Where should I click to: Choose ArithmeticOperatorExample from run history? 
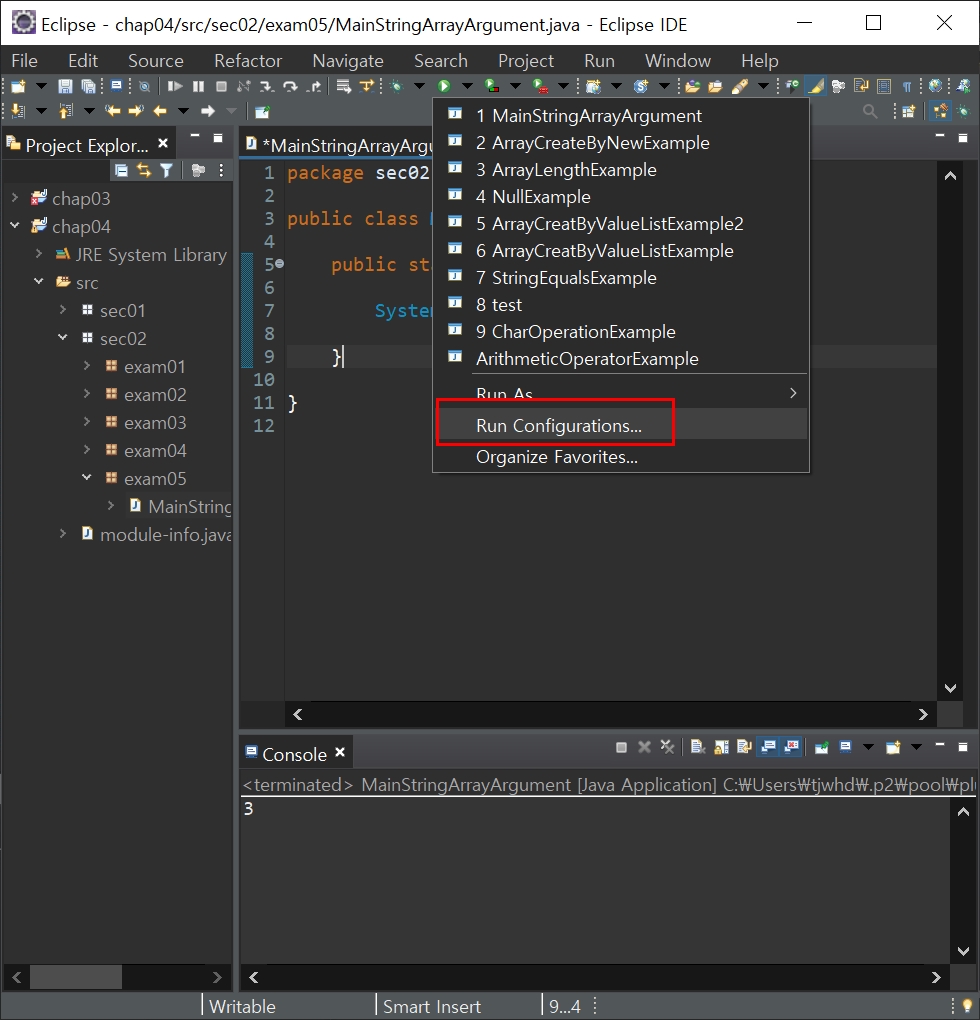(x=620, y=358)
